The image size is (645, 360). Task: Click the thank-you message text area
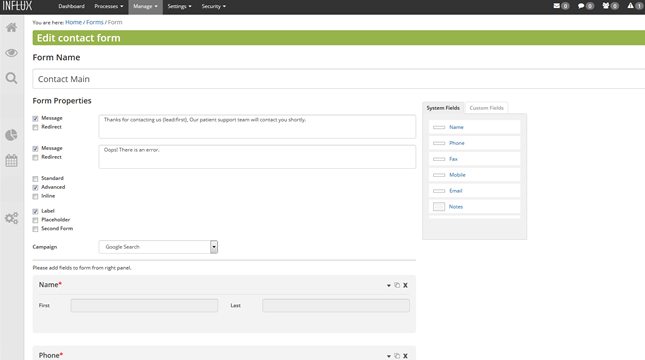click(x=257, y=126)
